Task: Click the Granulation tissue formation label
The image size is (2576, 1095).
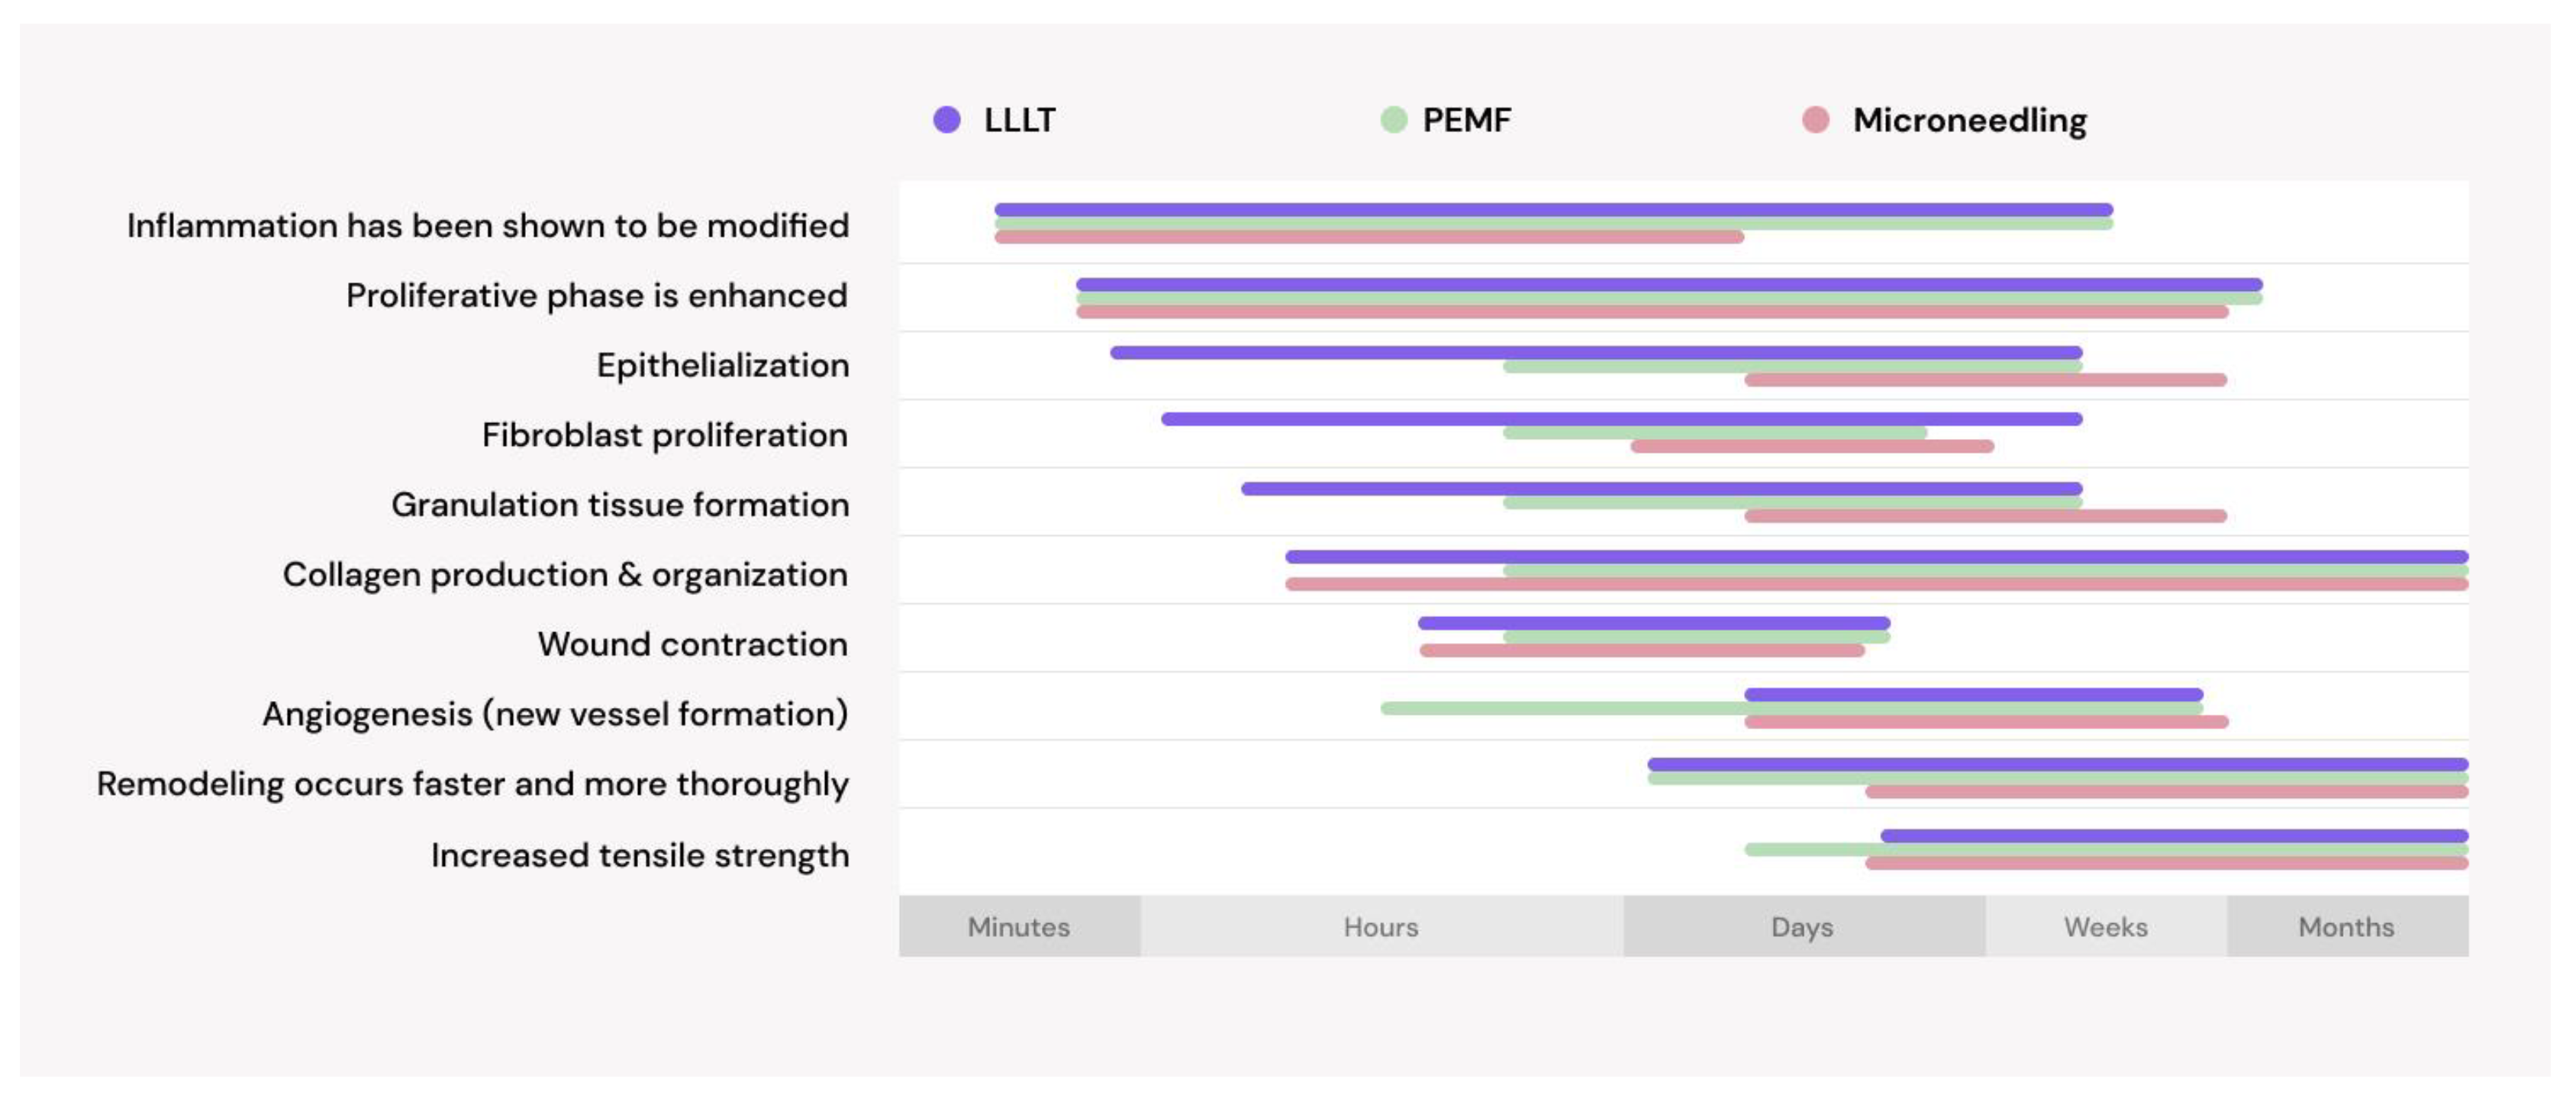Action: 620,504
